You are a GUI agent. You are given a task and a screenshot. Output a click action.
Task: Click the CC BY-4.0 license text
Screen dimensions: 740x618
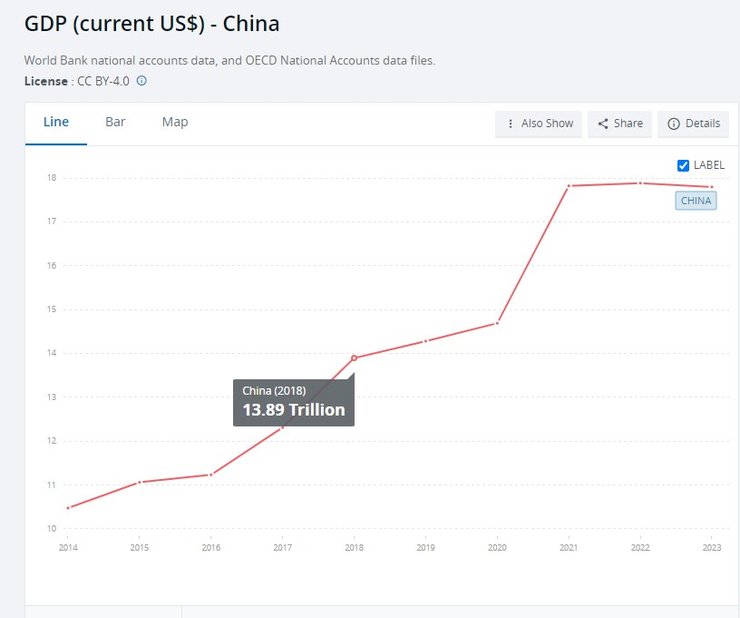(103, 81)
